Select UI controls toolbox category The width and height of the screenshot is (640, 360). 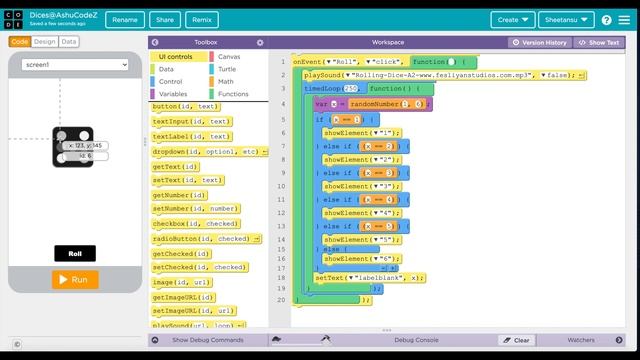pos(179,57)
